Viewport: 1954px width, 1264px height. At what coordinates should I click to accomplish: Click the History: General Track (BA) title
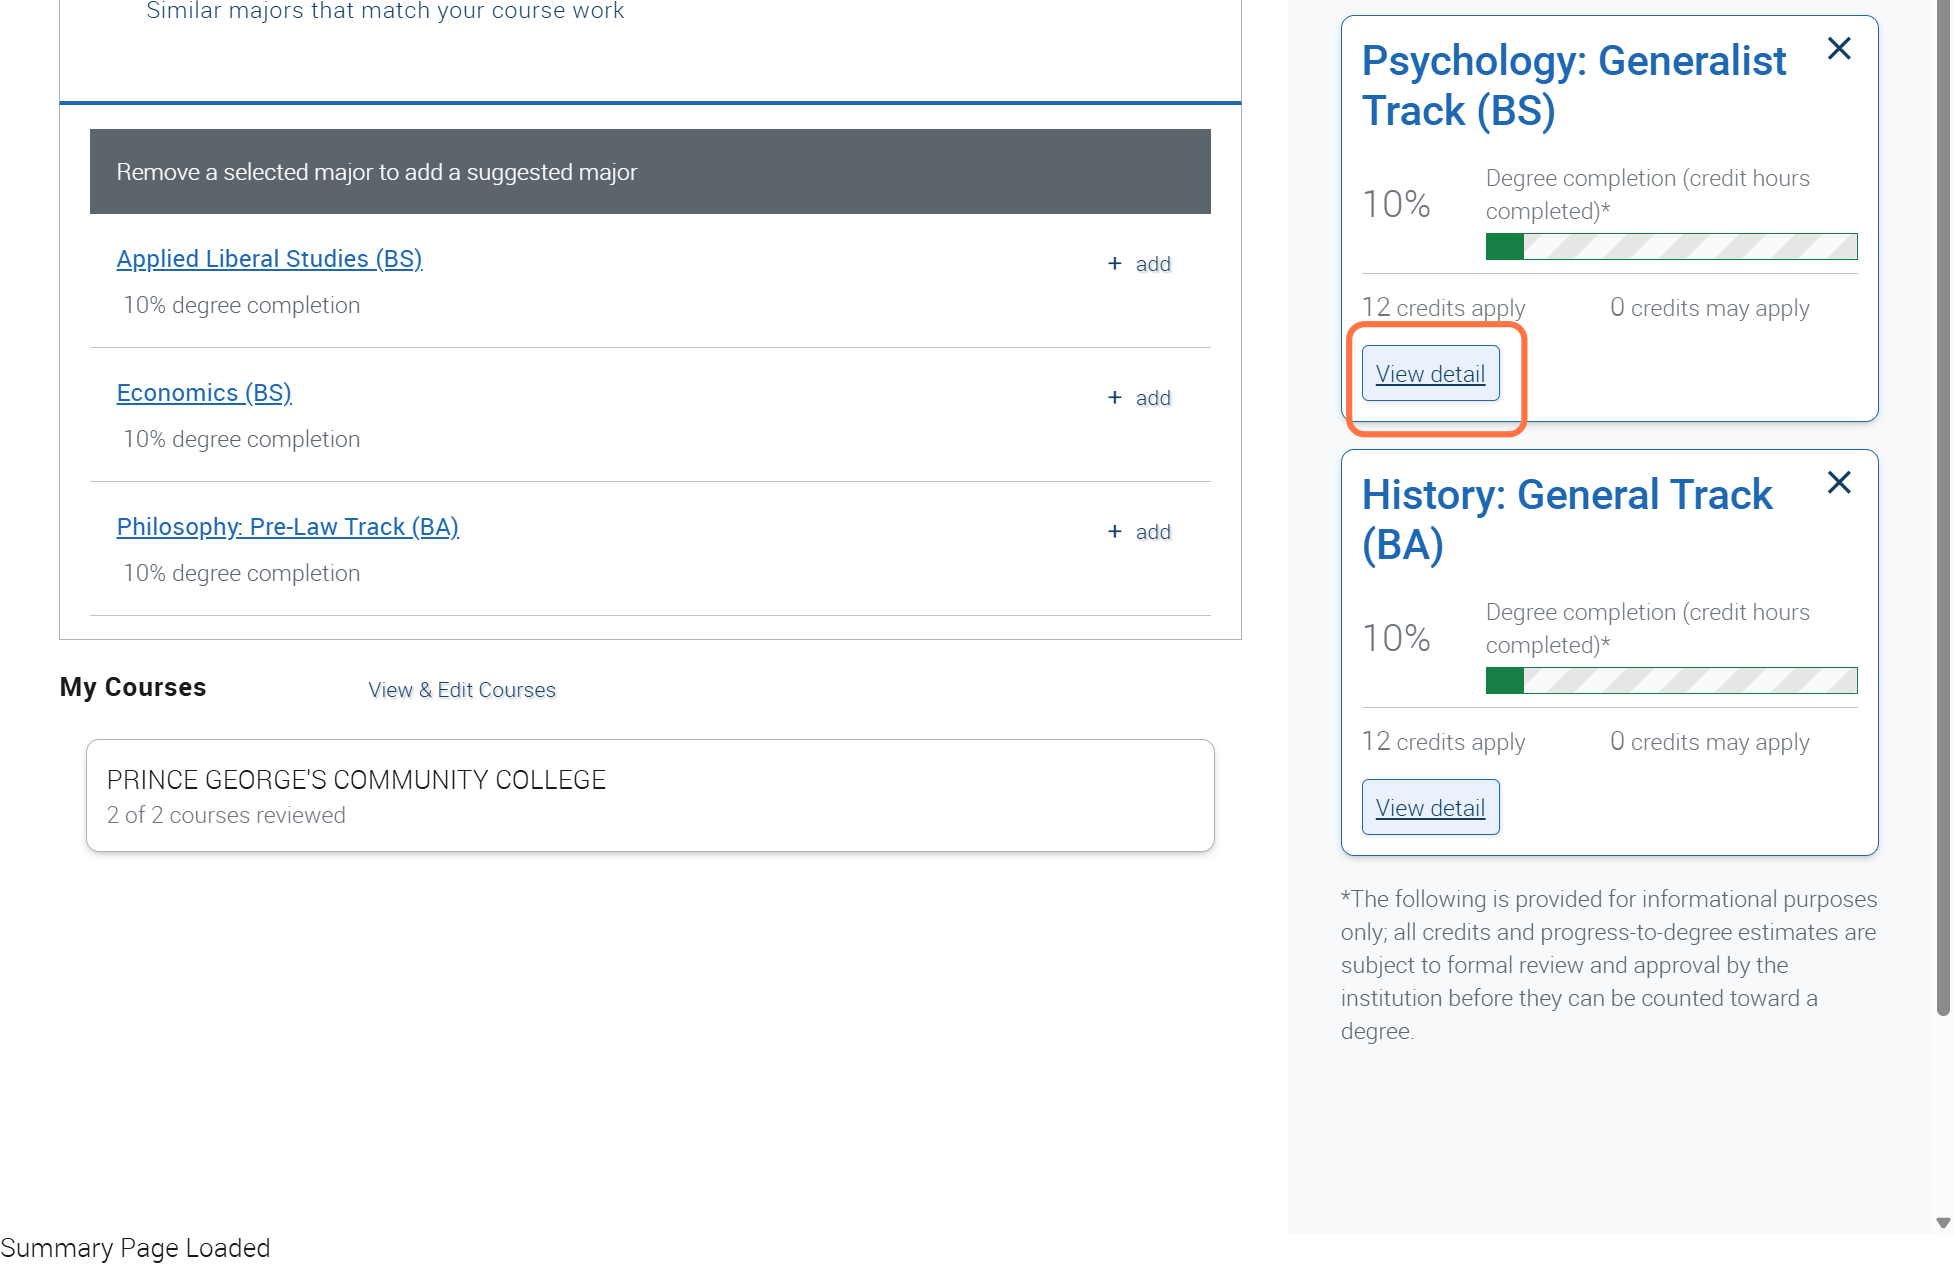tap(1567, 519)
